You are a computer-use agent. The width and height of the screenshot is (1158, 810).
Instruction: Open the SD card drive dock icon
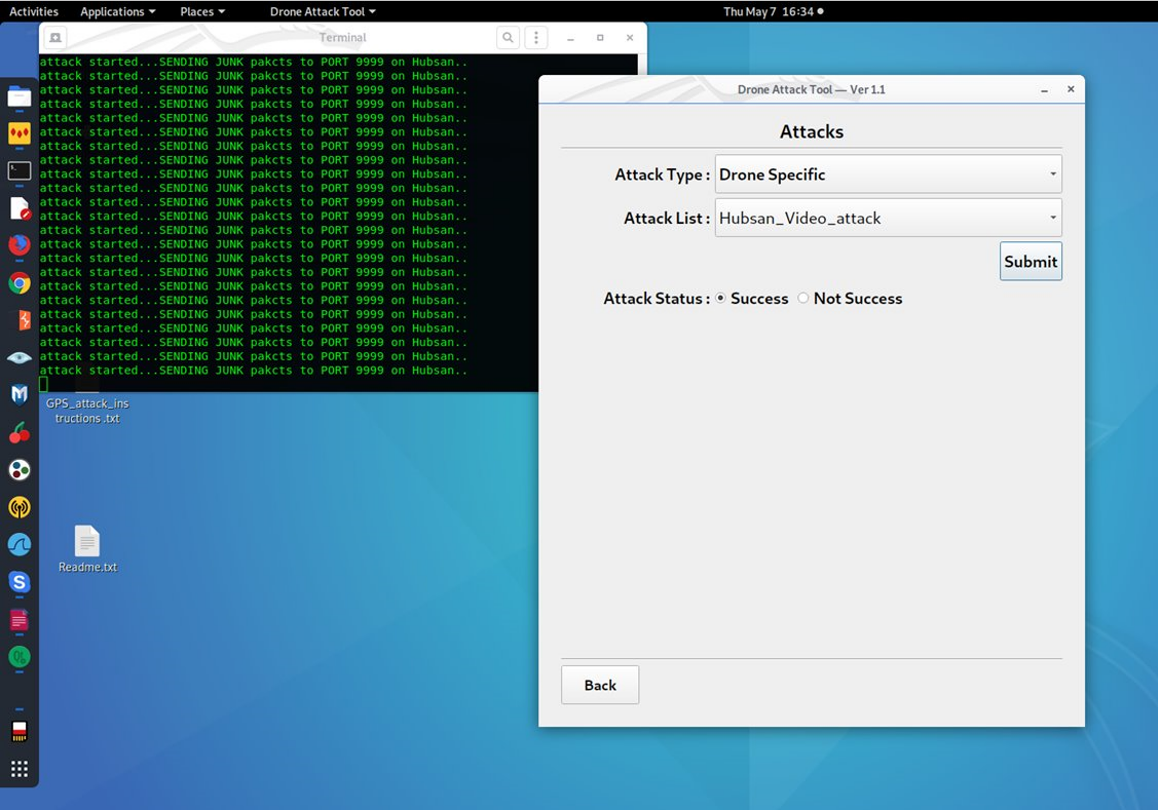coord(19,731)
